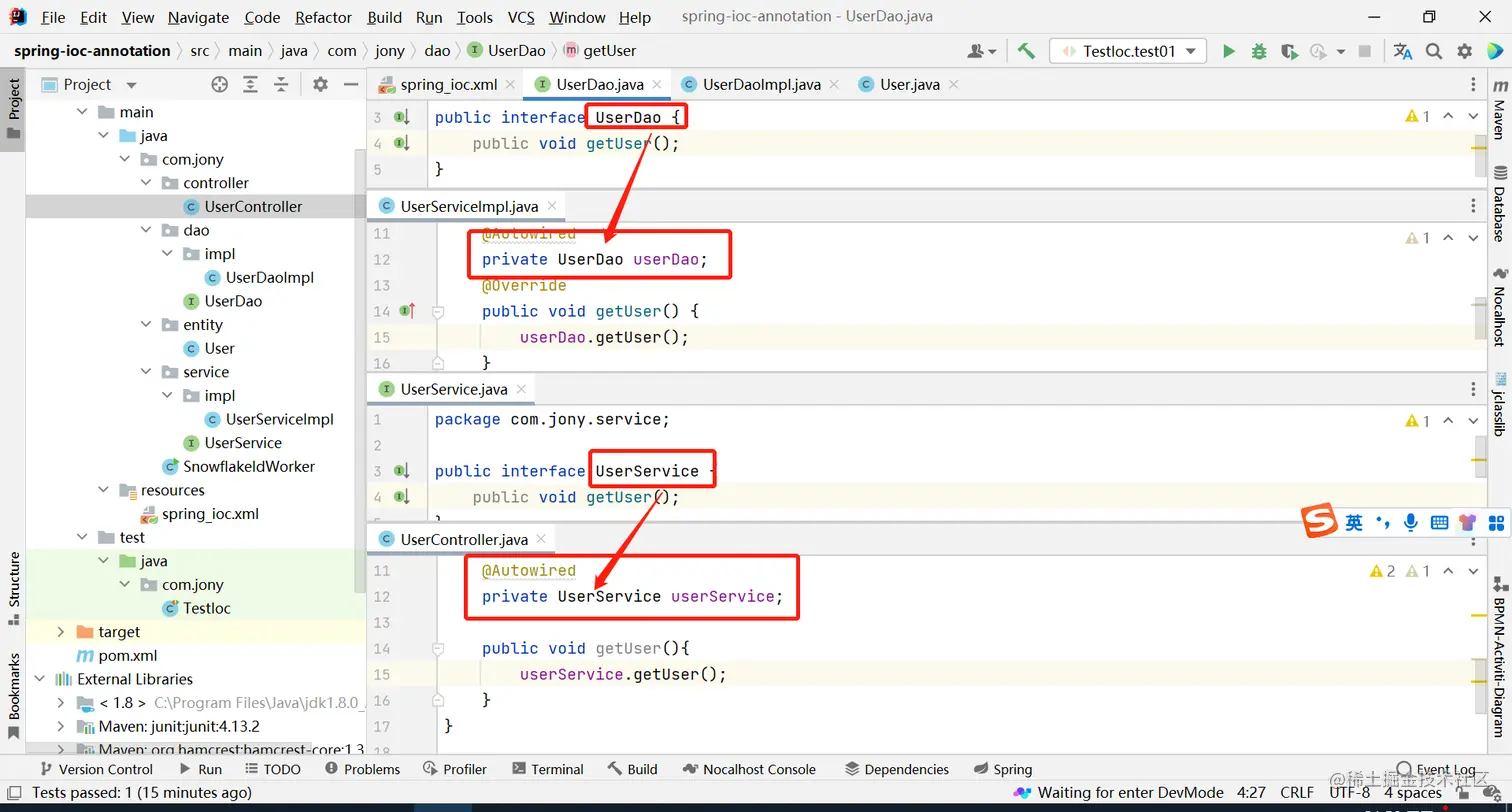Open the Terminal tool window

point(548,769)
